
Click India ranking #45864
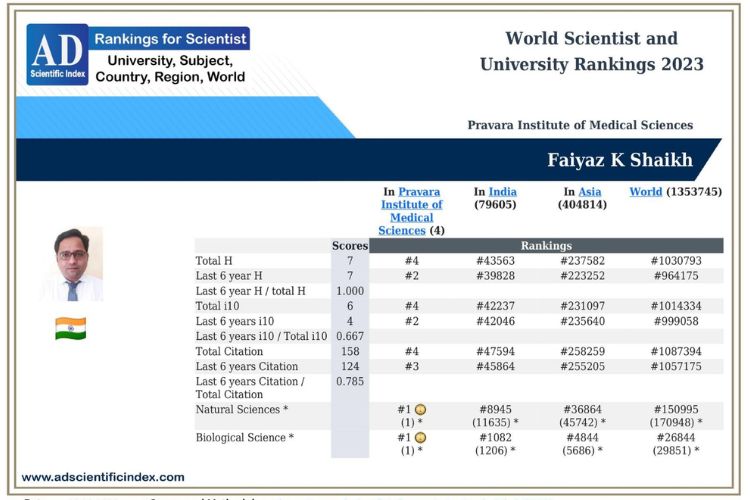coord(496,366)
